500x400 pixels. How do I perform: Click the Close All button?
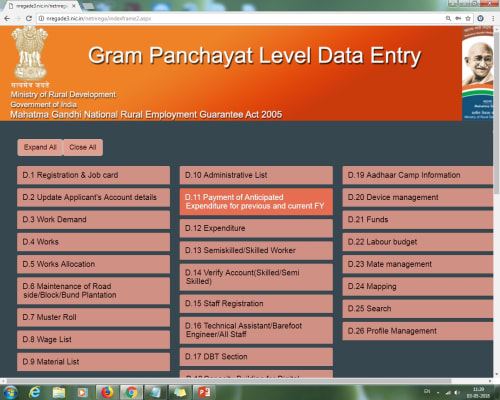(x=83, y=147)
